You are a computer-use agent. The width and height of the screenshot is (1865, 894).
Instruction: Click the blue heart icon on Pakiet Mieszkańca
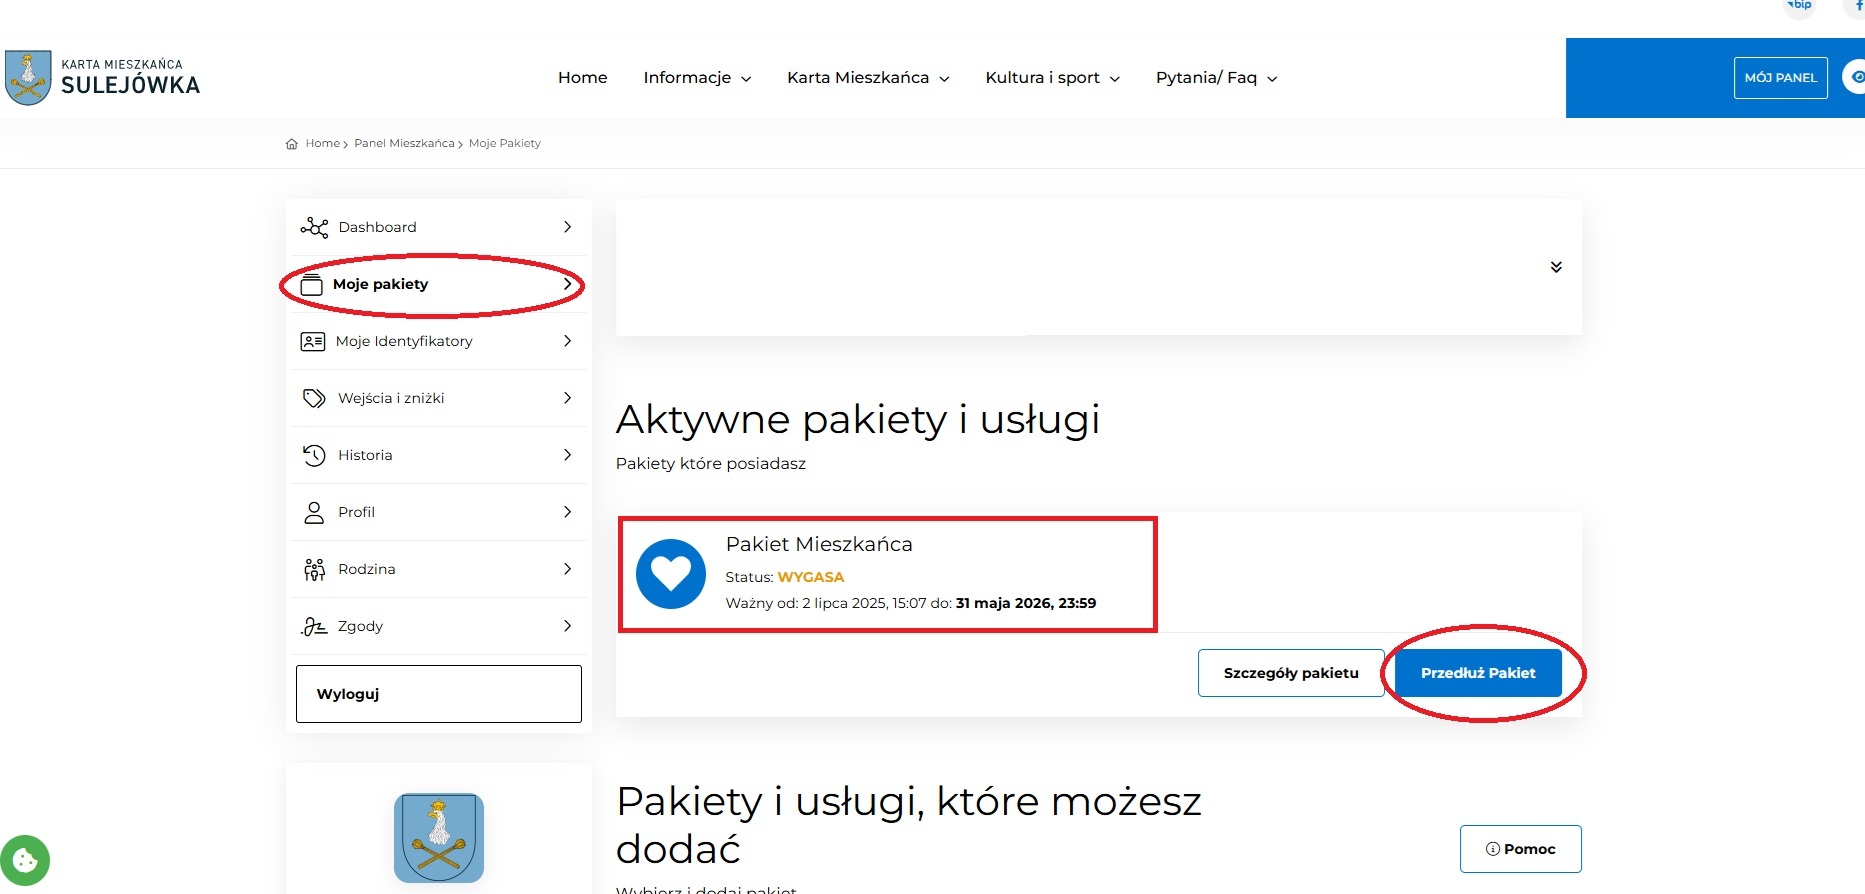671,575
